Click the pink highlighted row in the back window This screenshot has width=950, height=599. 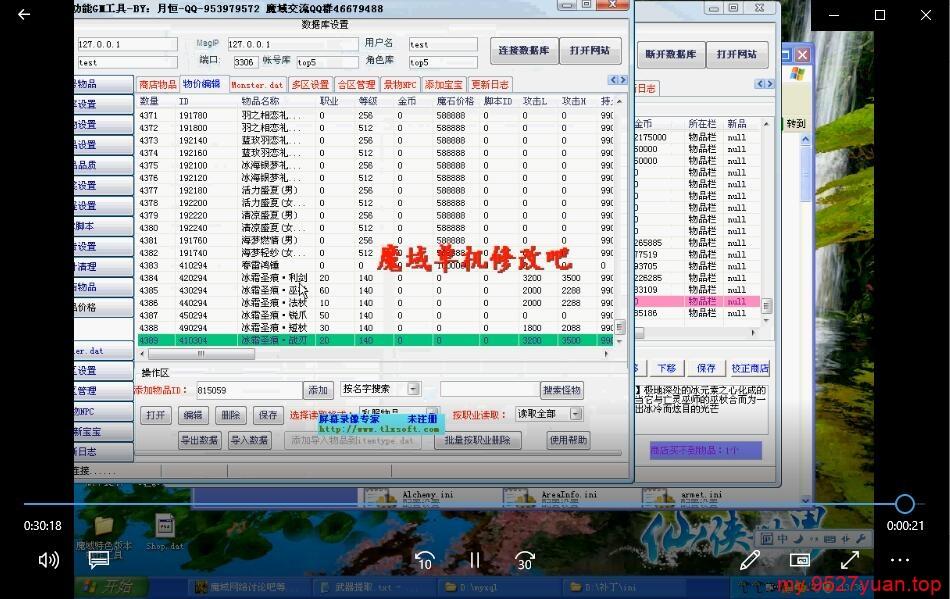697,301
